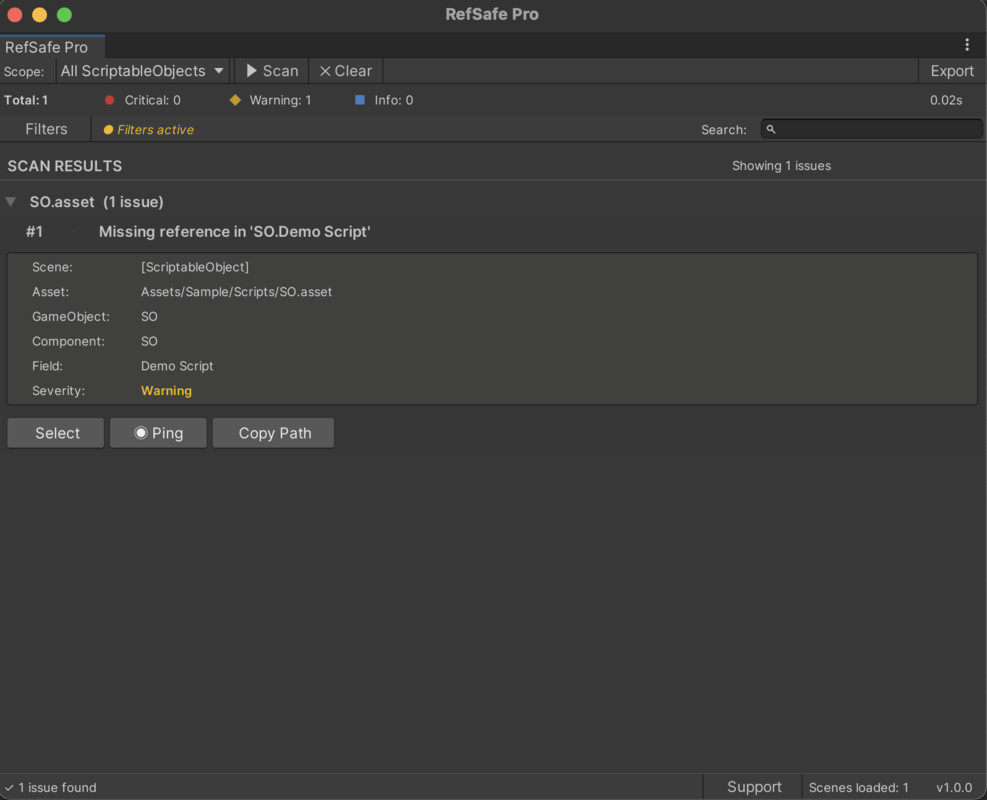This screenshot has width=987, height=800.
Task: Click the Filters active label
Action: (x=155, y=130)
